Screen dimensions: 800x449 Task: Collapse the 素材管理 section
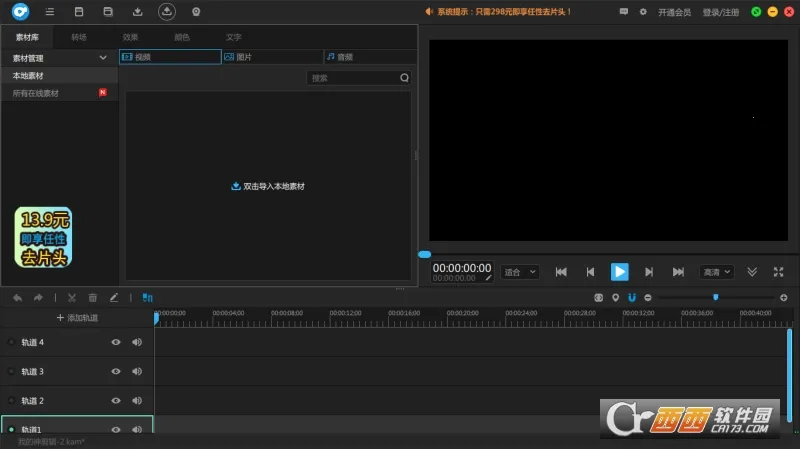tap(103, 58)
